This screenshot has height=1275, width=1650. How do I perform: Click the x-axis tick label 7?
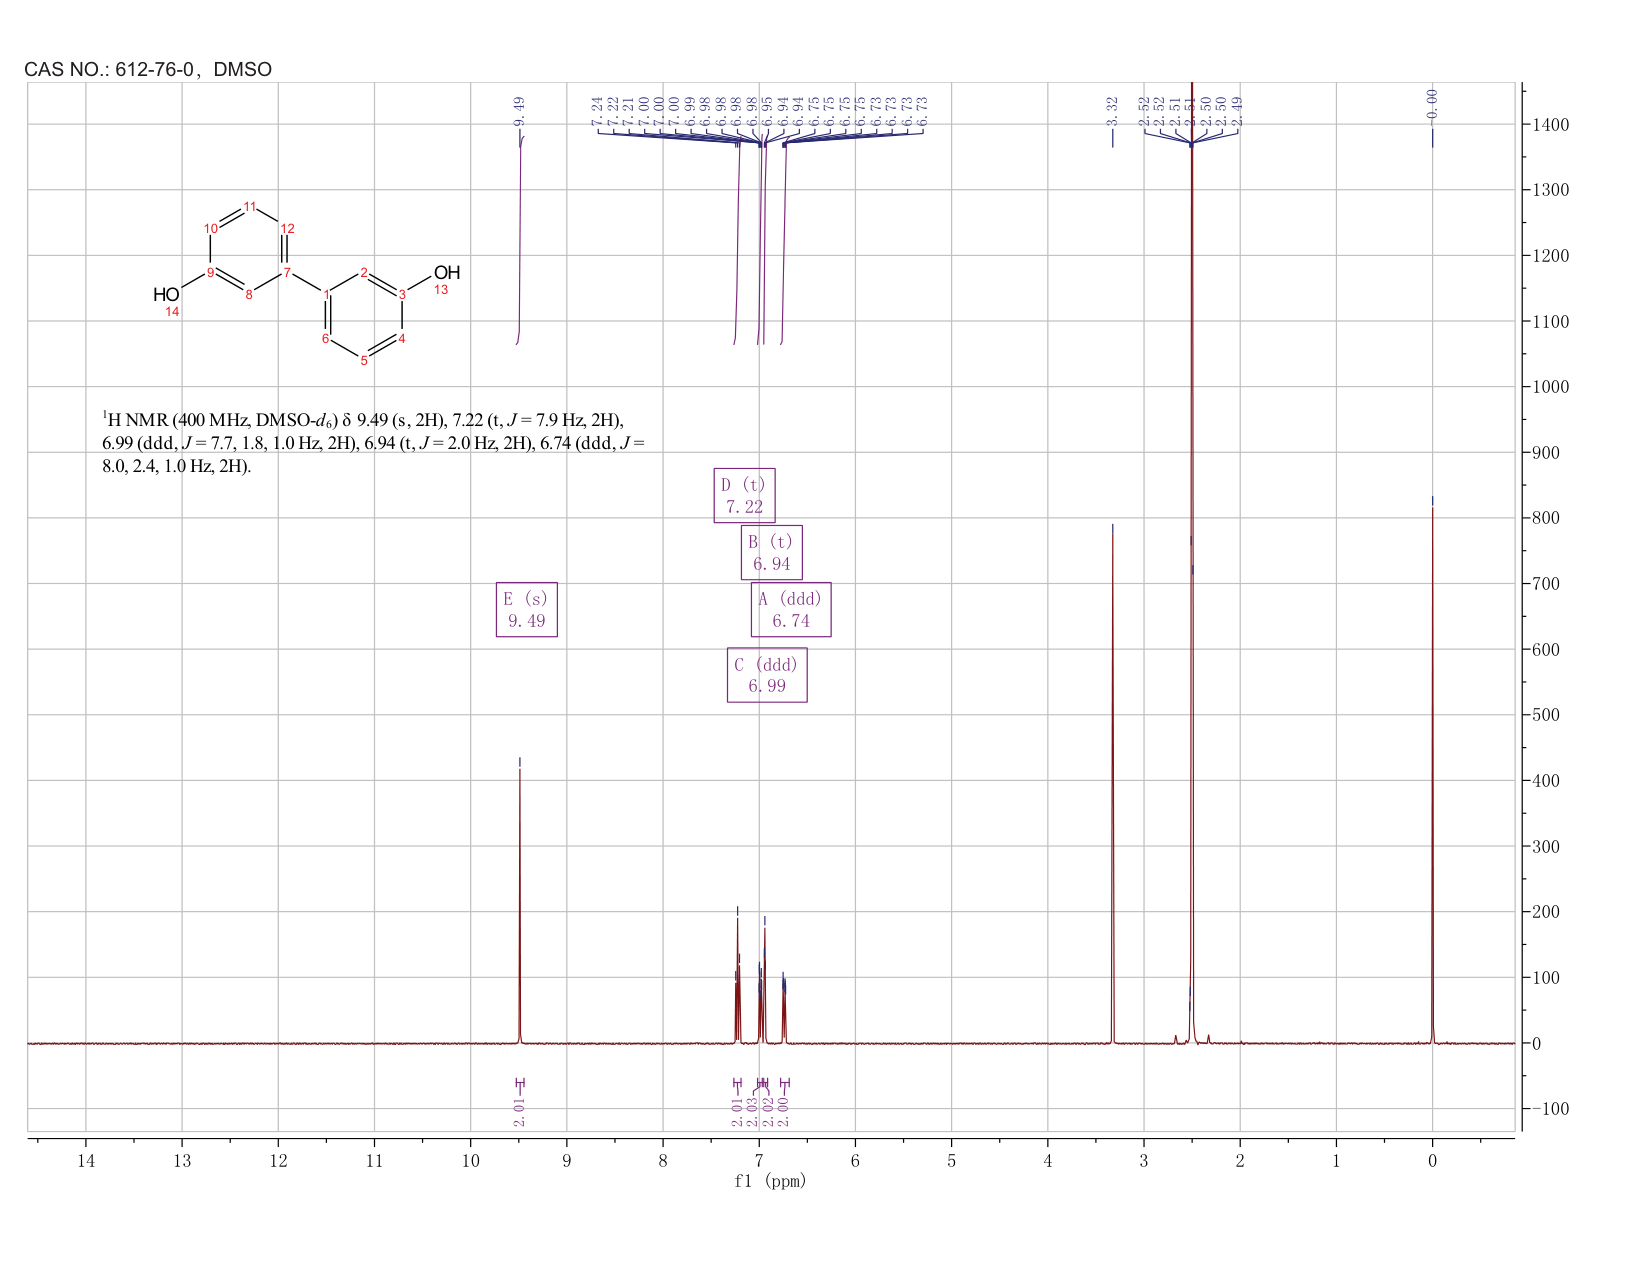tap(759, 1160)
